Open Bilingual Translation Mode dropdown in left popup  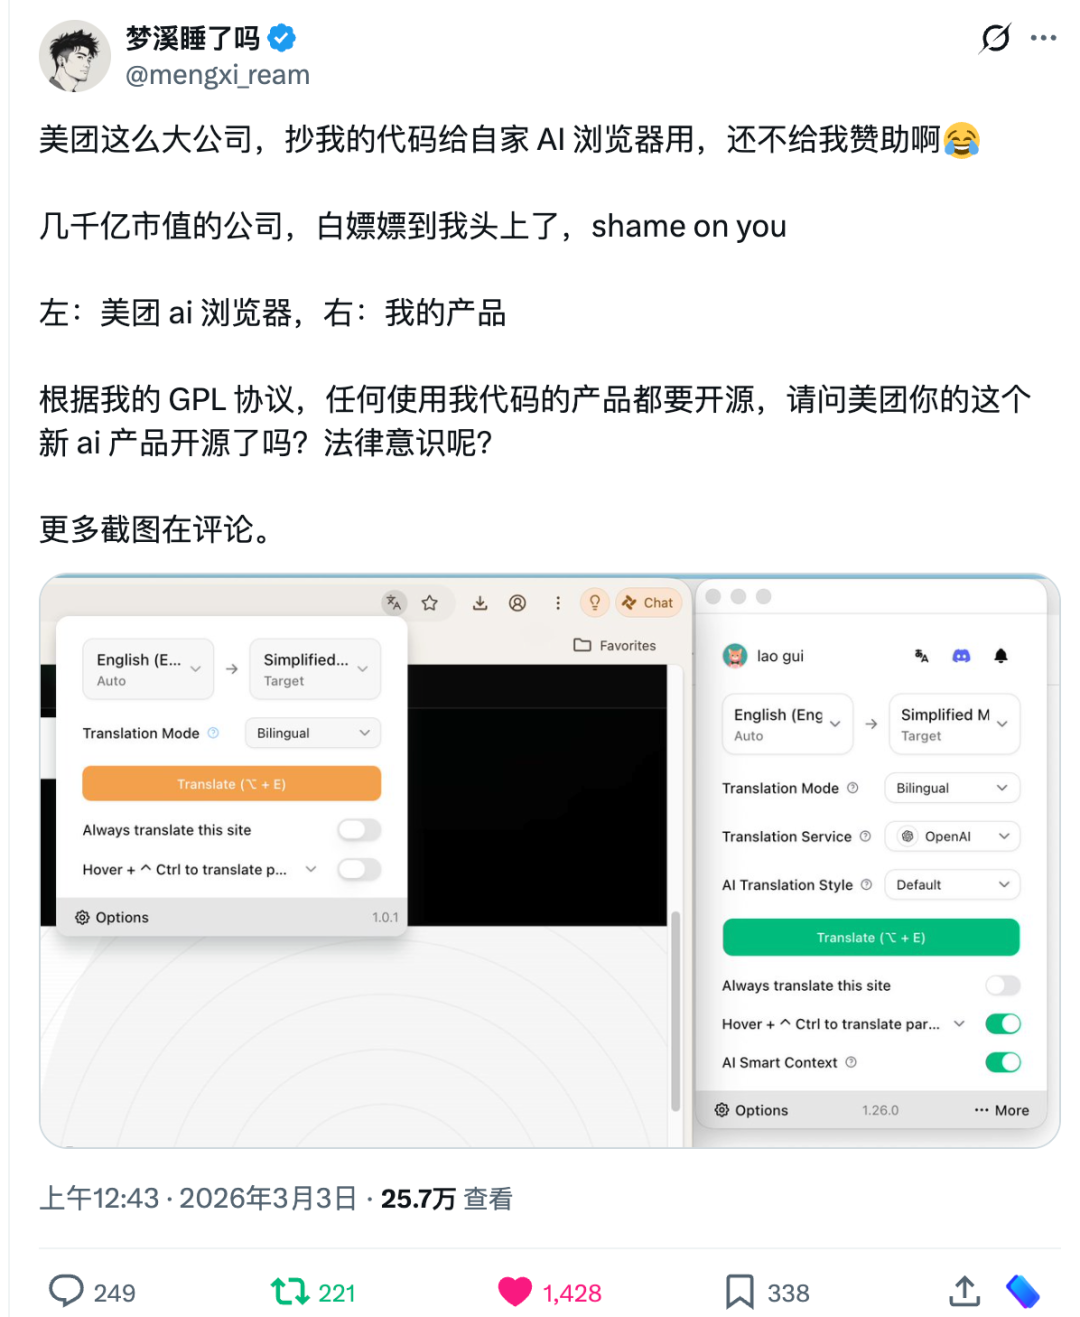click(x=313, y=733)
